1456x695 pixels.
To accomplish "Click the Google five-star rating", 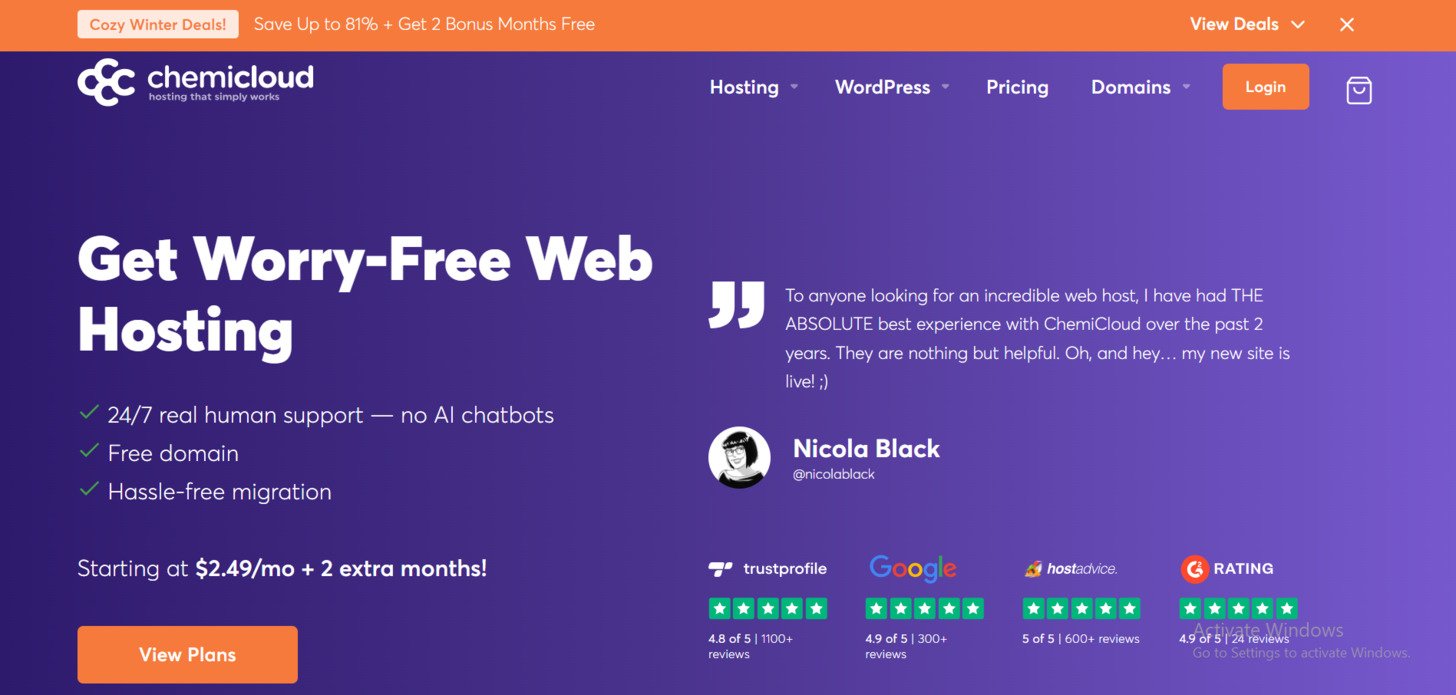I will pyautogui.click(x=924, y=608).
